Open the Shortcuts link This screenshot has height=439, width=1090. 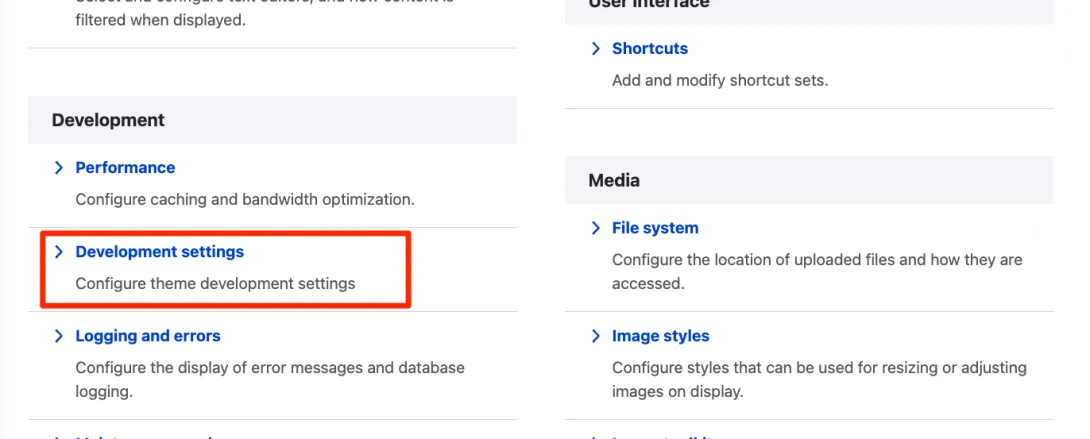[650, 49]
